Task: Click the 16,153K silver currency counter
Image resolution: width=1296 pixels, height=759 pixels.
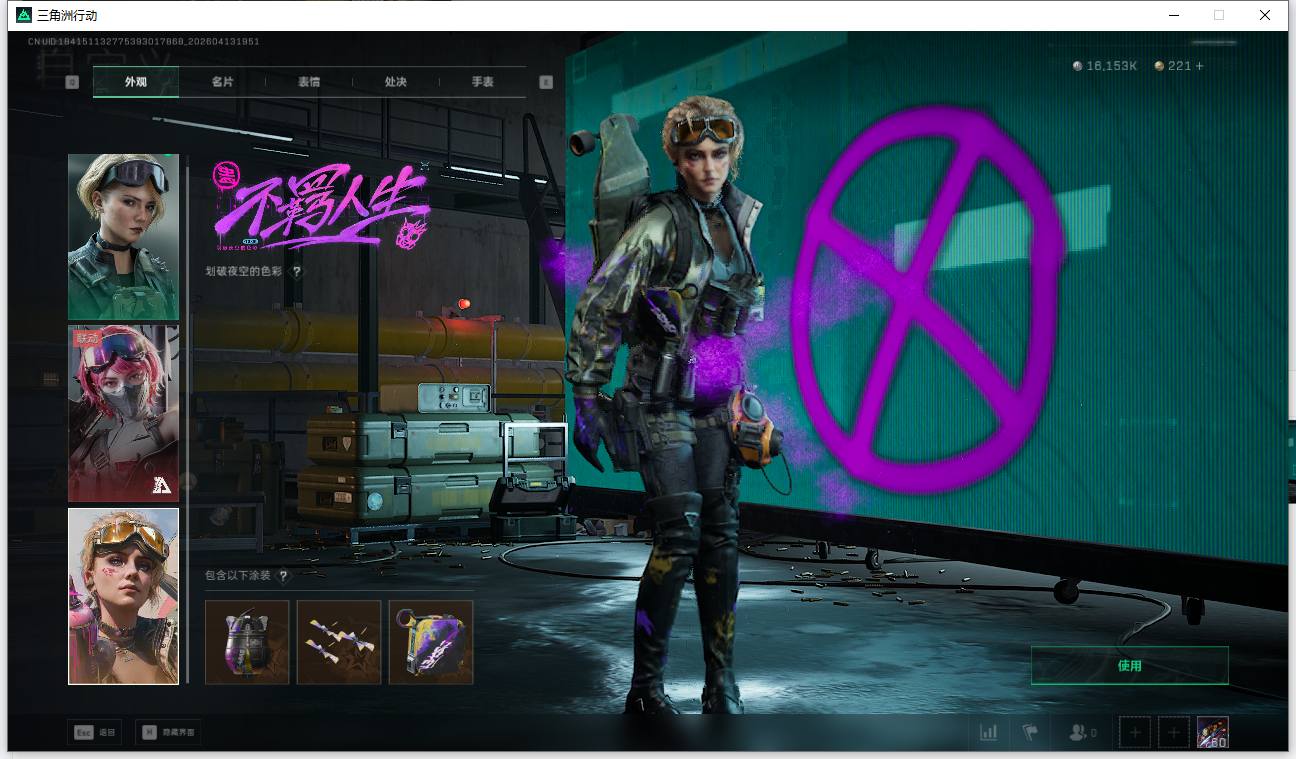Action: coord(1105,66)
